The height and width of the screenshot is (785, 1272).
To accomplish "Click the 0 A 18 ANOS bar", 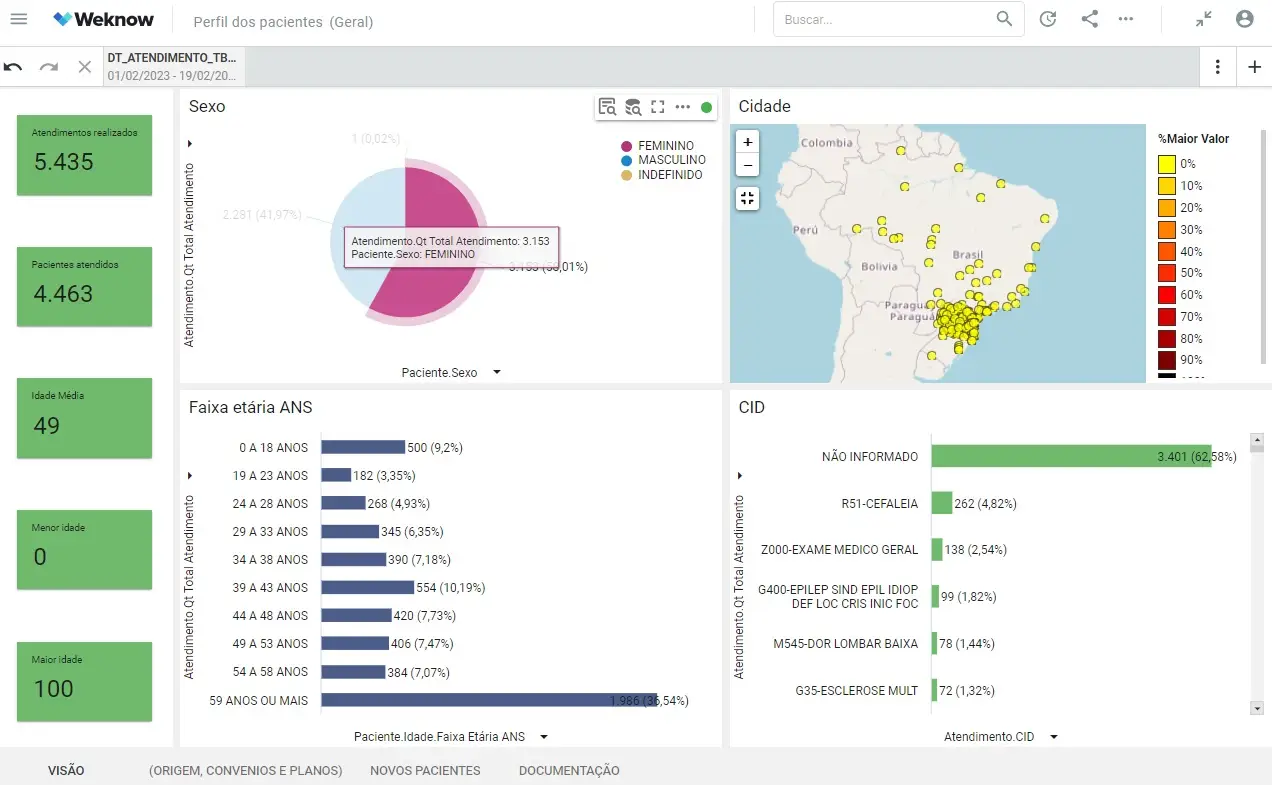I will (x=363, y=447).
